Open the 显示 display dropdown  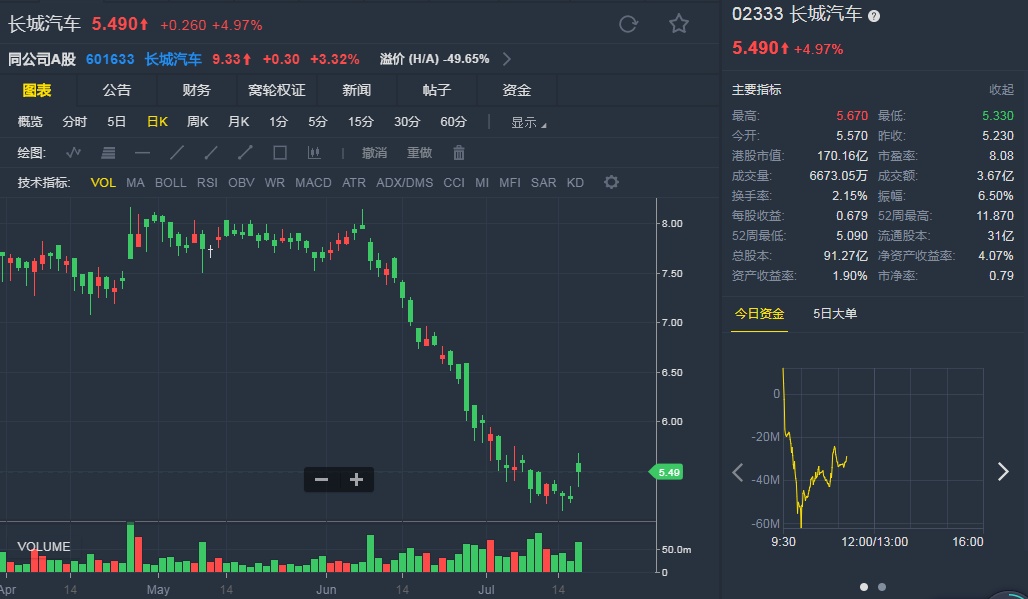pos(528,123)
